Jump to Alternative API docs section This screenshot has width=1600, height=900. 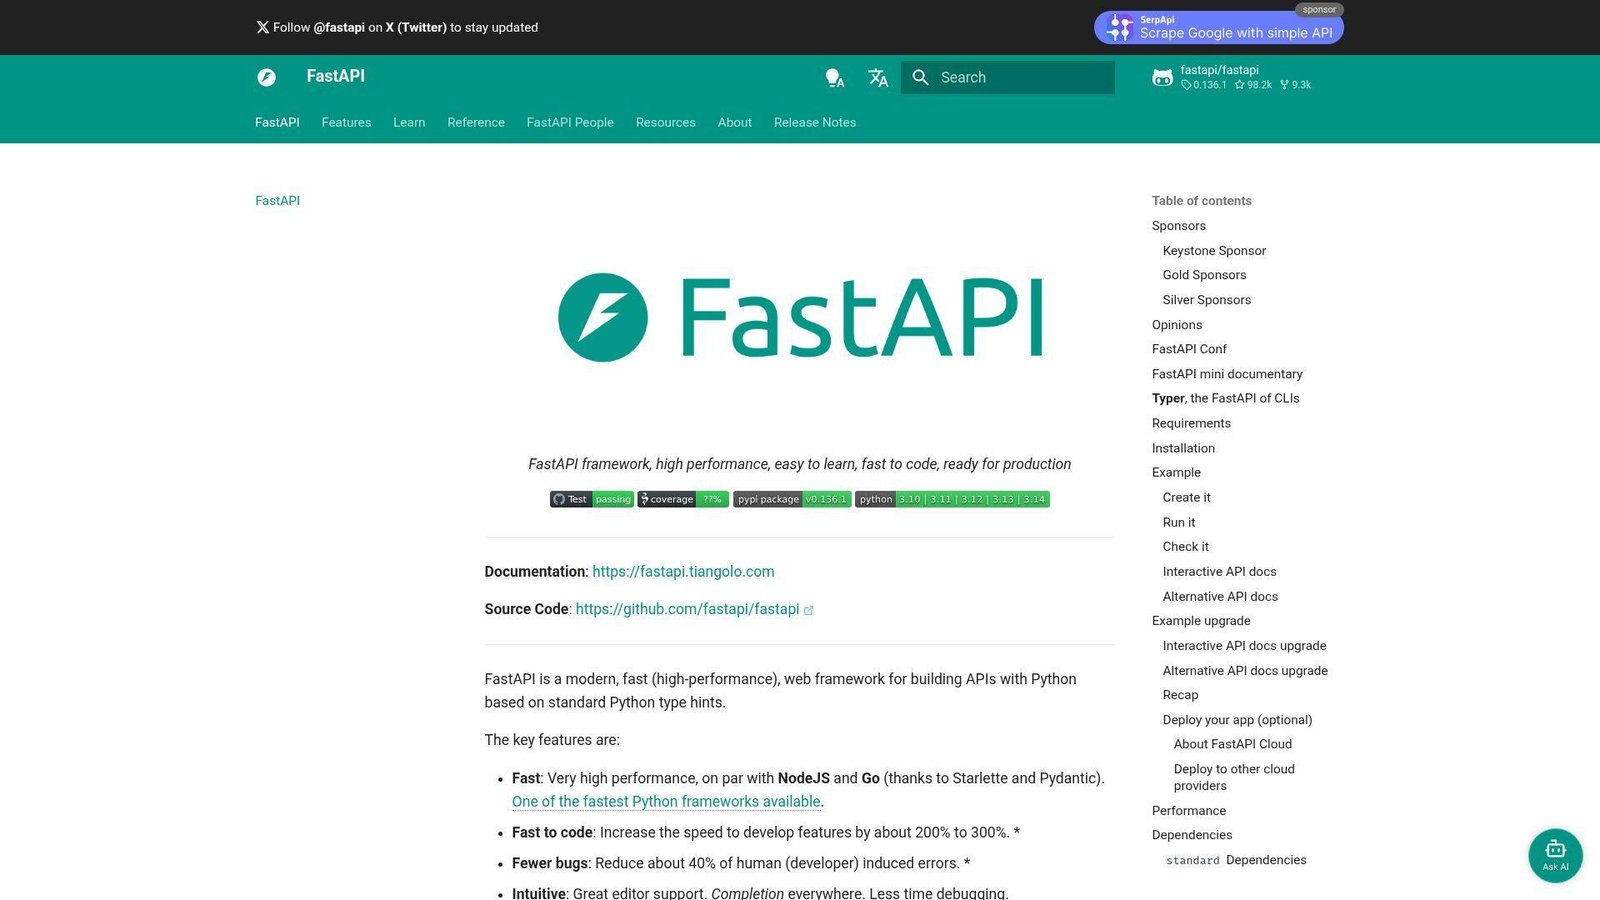(x=1220, y=596)
